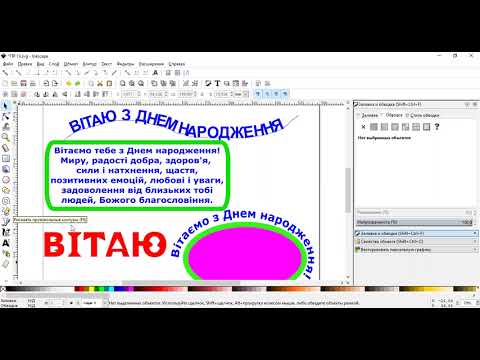This screenshot has height=360, width=480.
Task: Click the Paste clipboard icon
Action: pyautogui.click(x=109, y=83)
